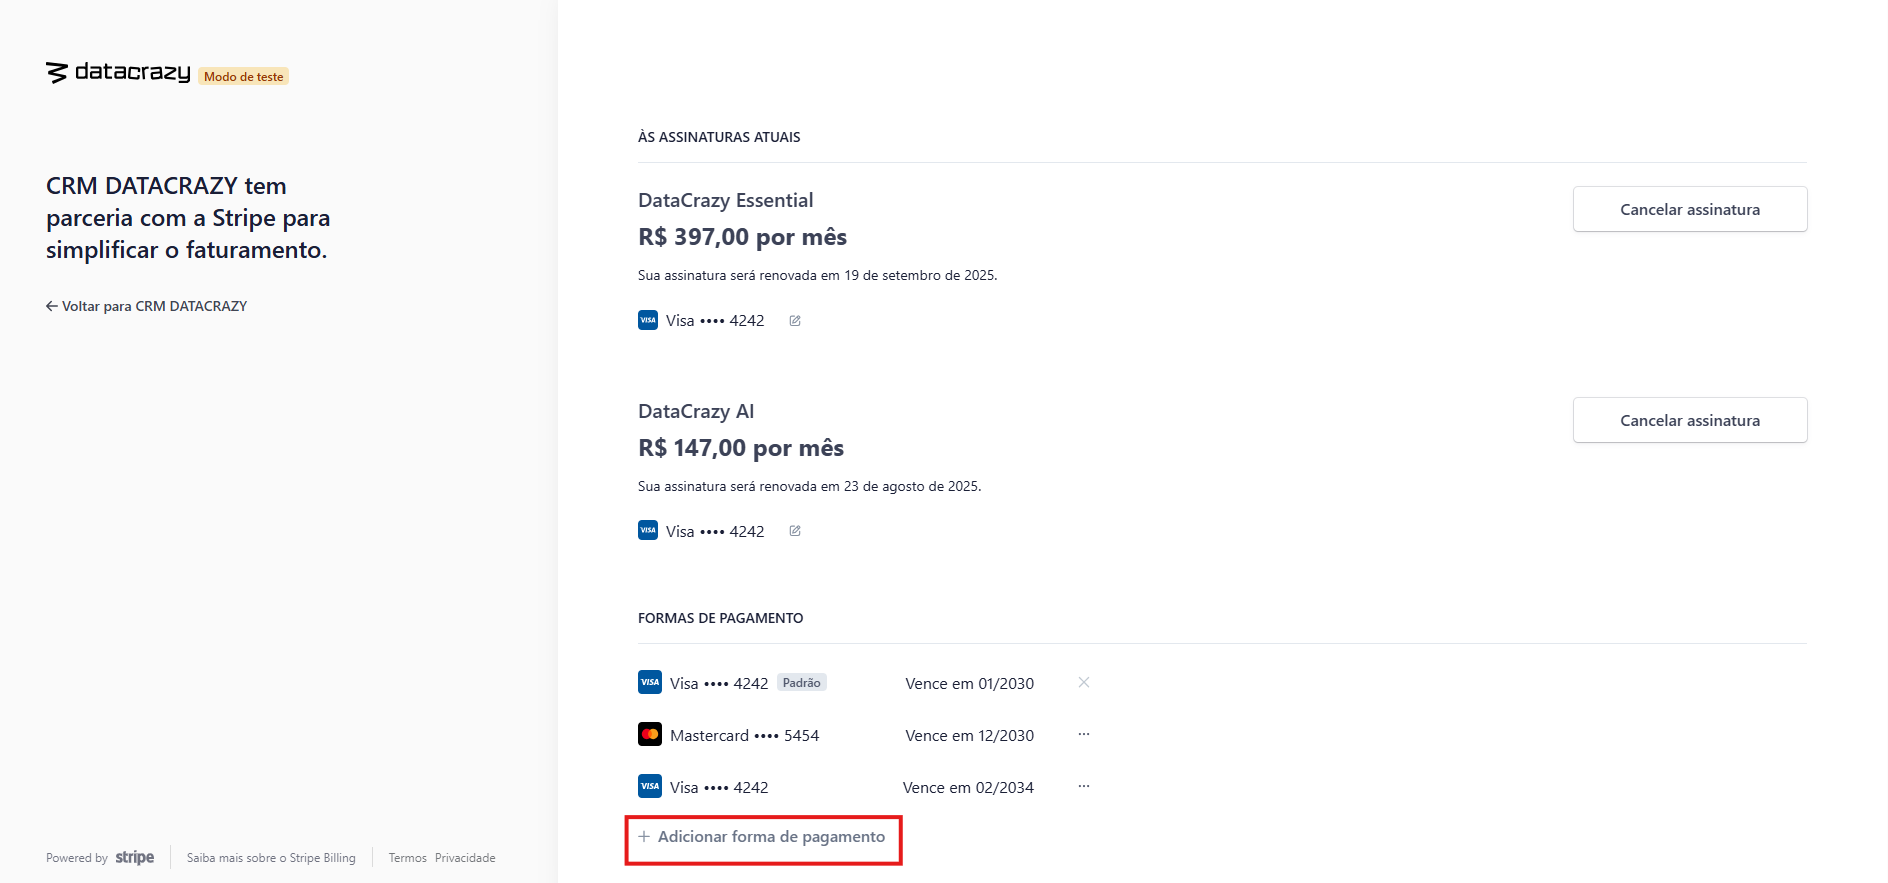Edit payment method for DataCrazy Essential

(x=795, y=321)
